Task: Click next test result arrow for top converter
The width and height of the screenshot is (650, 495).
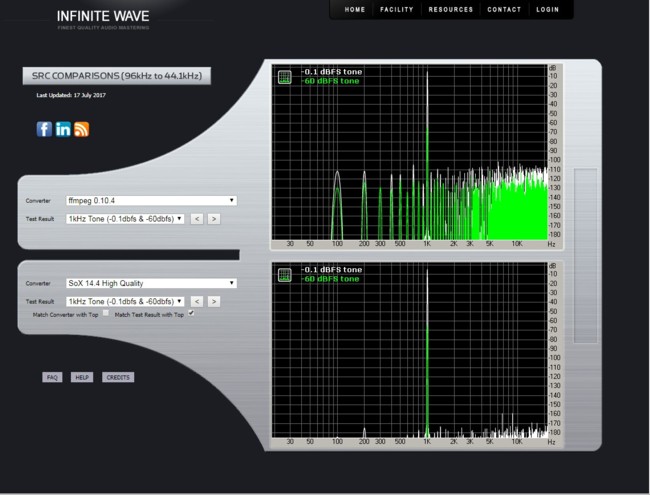Action: [x=214, y=219]
